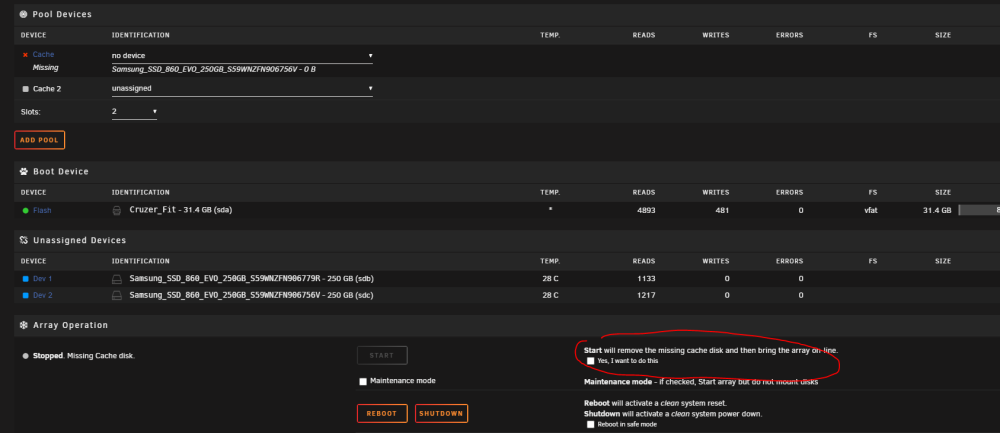Screen dimensions: 1000x433
Task: Open the Cache 2 'unassigned' dropdown
Action: (242, 89)
